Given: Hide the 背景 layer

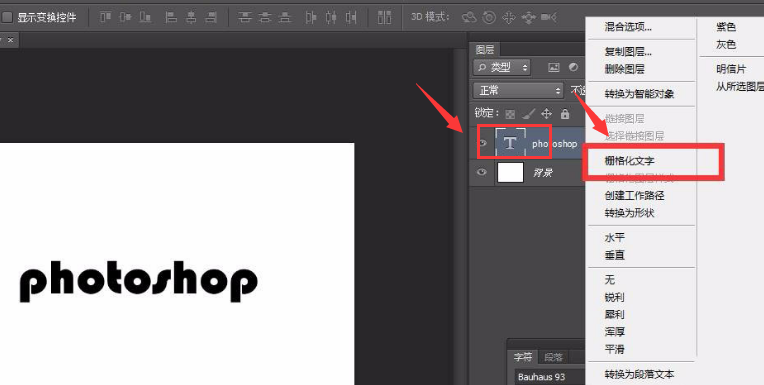Looking at the screenshot, I should coord(482,172).
